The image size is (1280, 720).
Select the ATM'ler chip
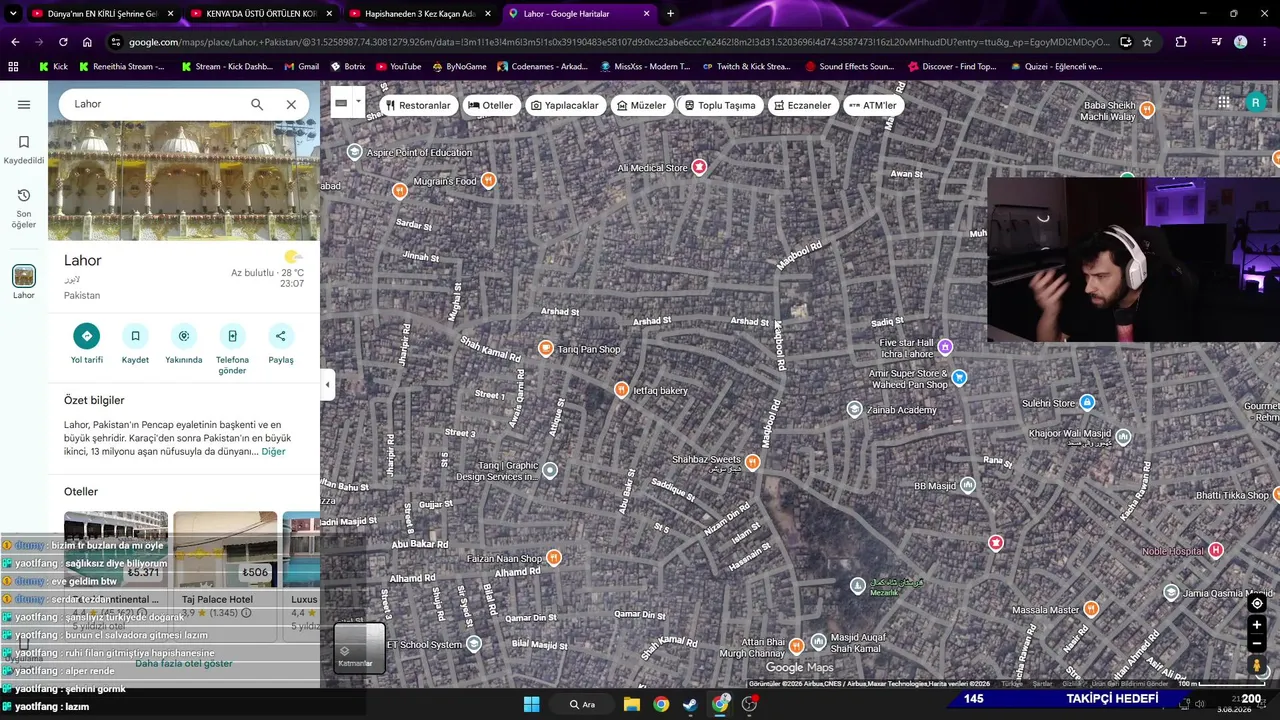coord(873,105)
